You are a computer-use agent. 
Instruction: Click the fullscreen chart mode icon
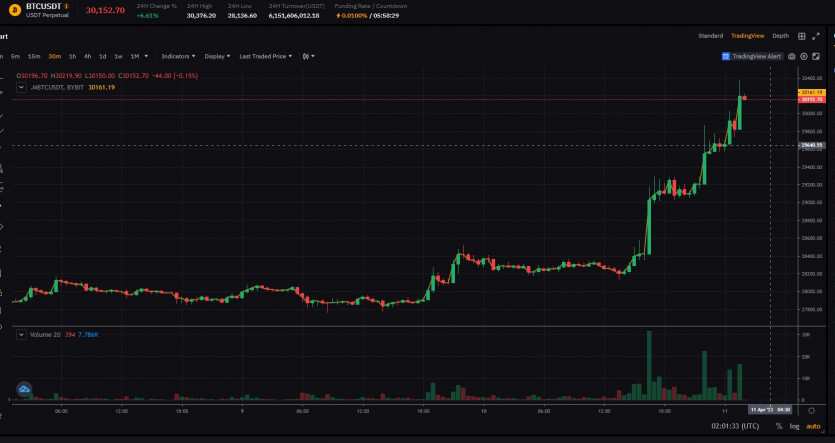[x=816, y=56]
